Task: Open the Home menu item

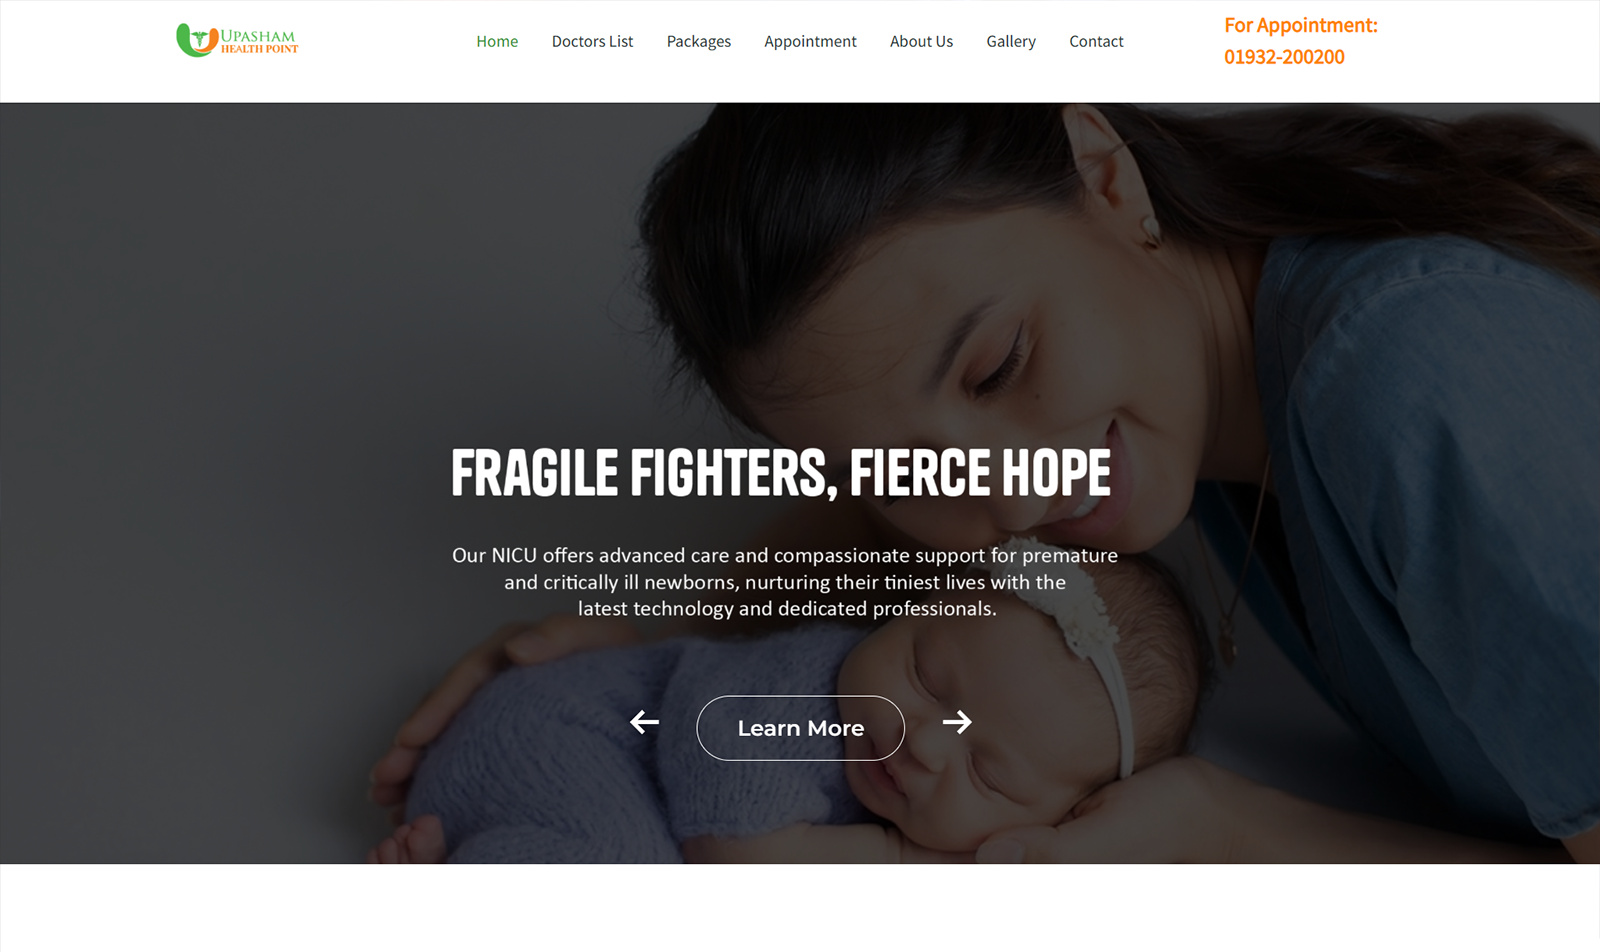Action: point(497,41)
